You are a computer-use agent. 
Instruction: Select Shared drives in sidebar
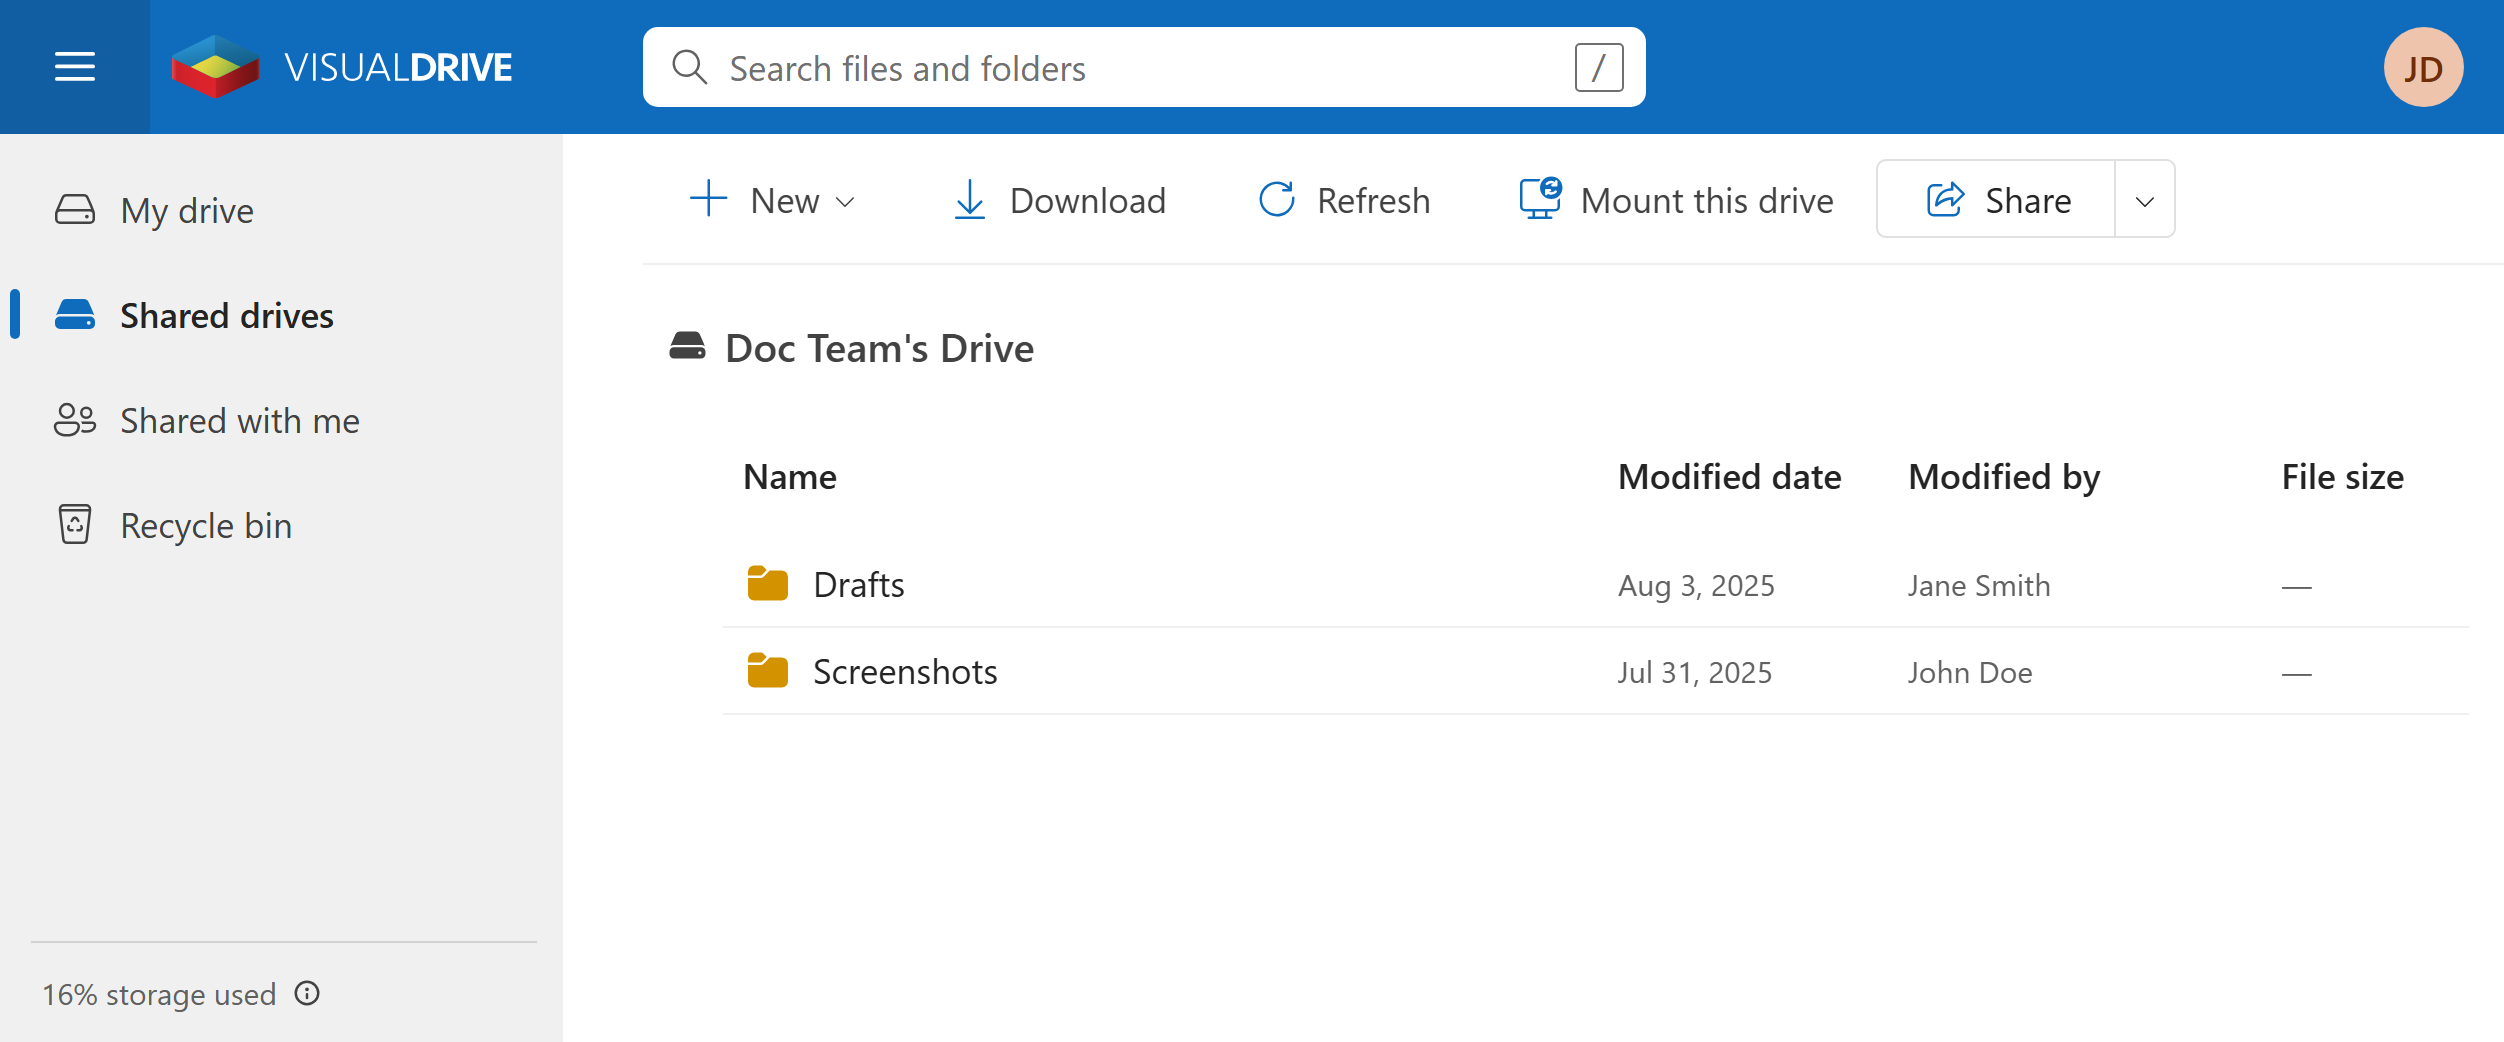pyautogui.click(x=226, y=315)
